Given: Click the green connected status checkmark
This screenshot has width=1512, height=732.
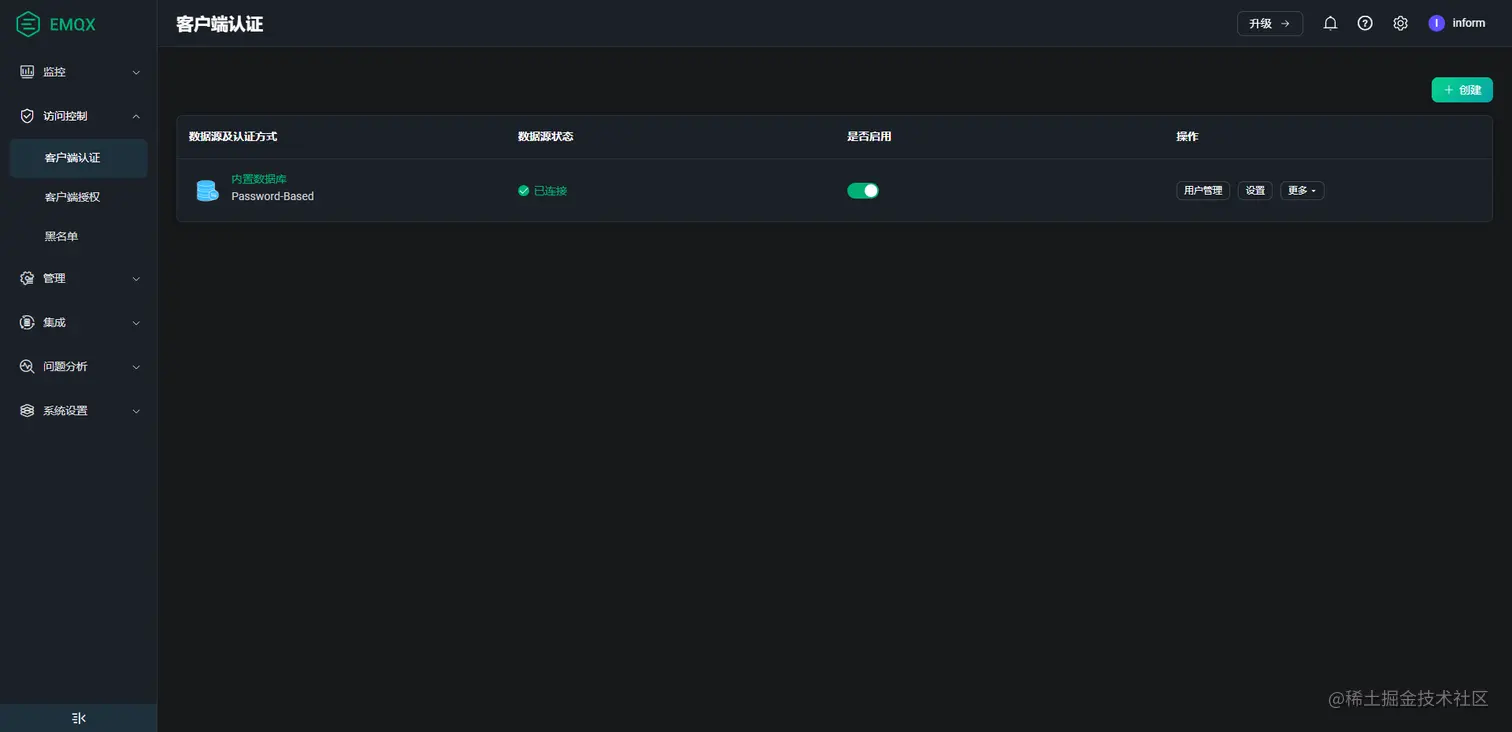Looking at the screenshot, I should click(523, 190).
